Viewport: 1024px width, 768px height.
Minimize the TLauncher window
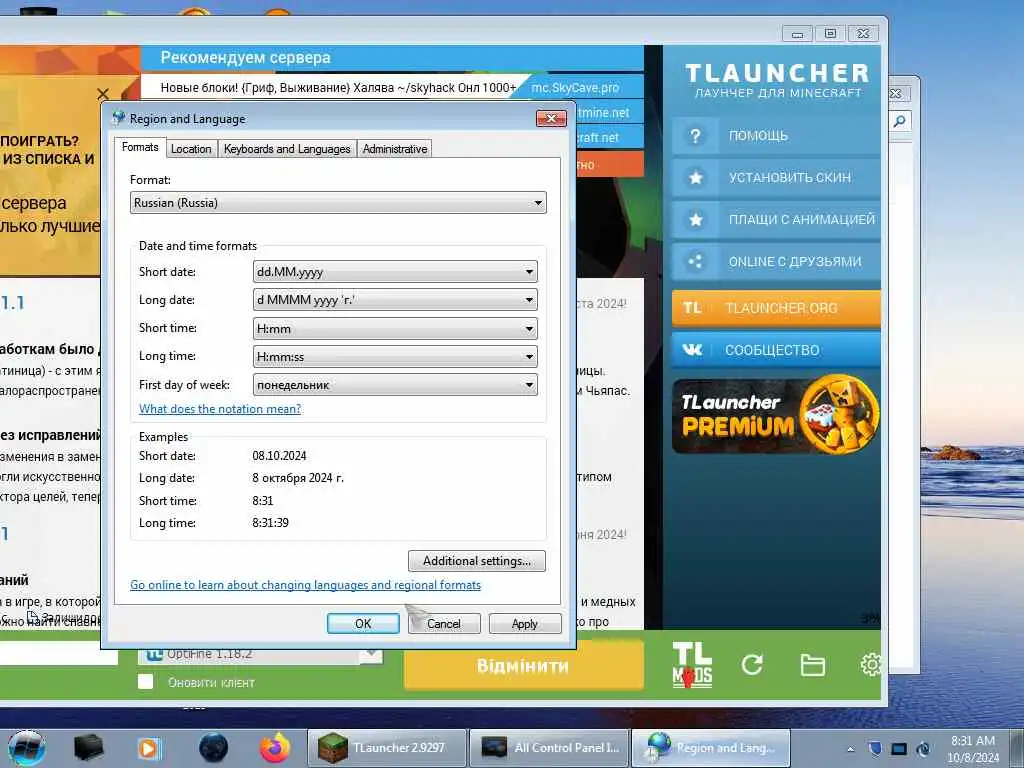click(797, 33)
